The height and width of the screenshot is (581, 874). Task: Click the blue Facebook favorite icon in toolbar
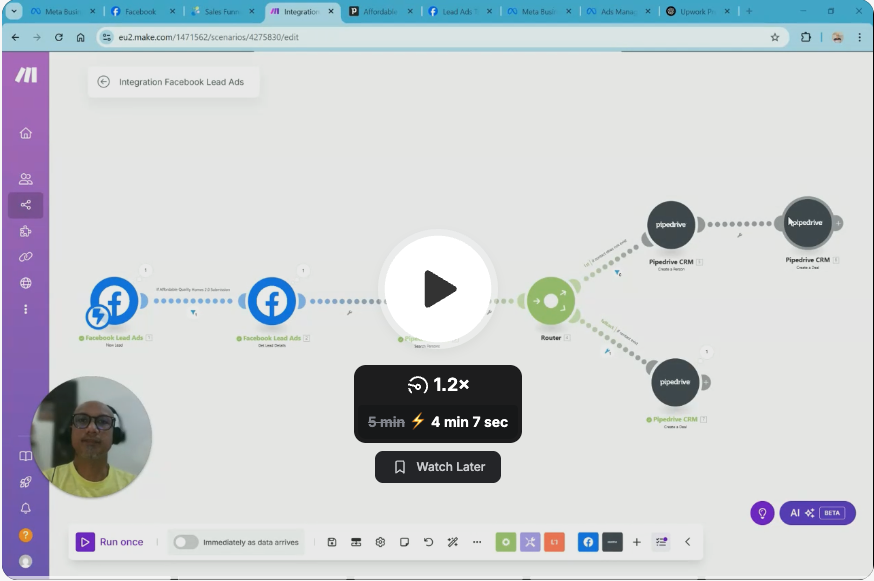coord(588,542)
